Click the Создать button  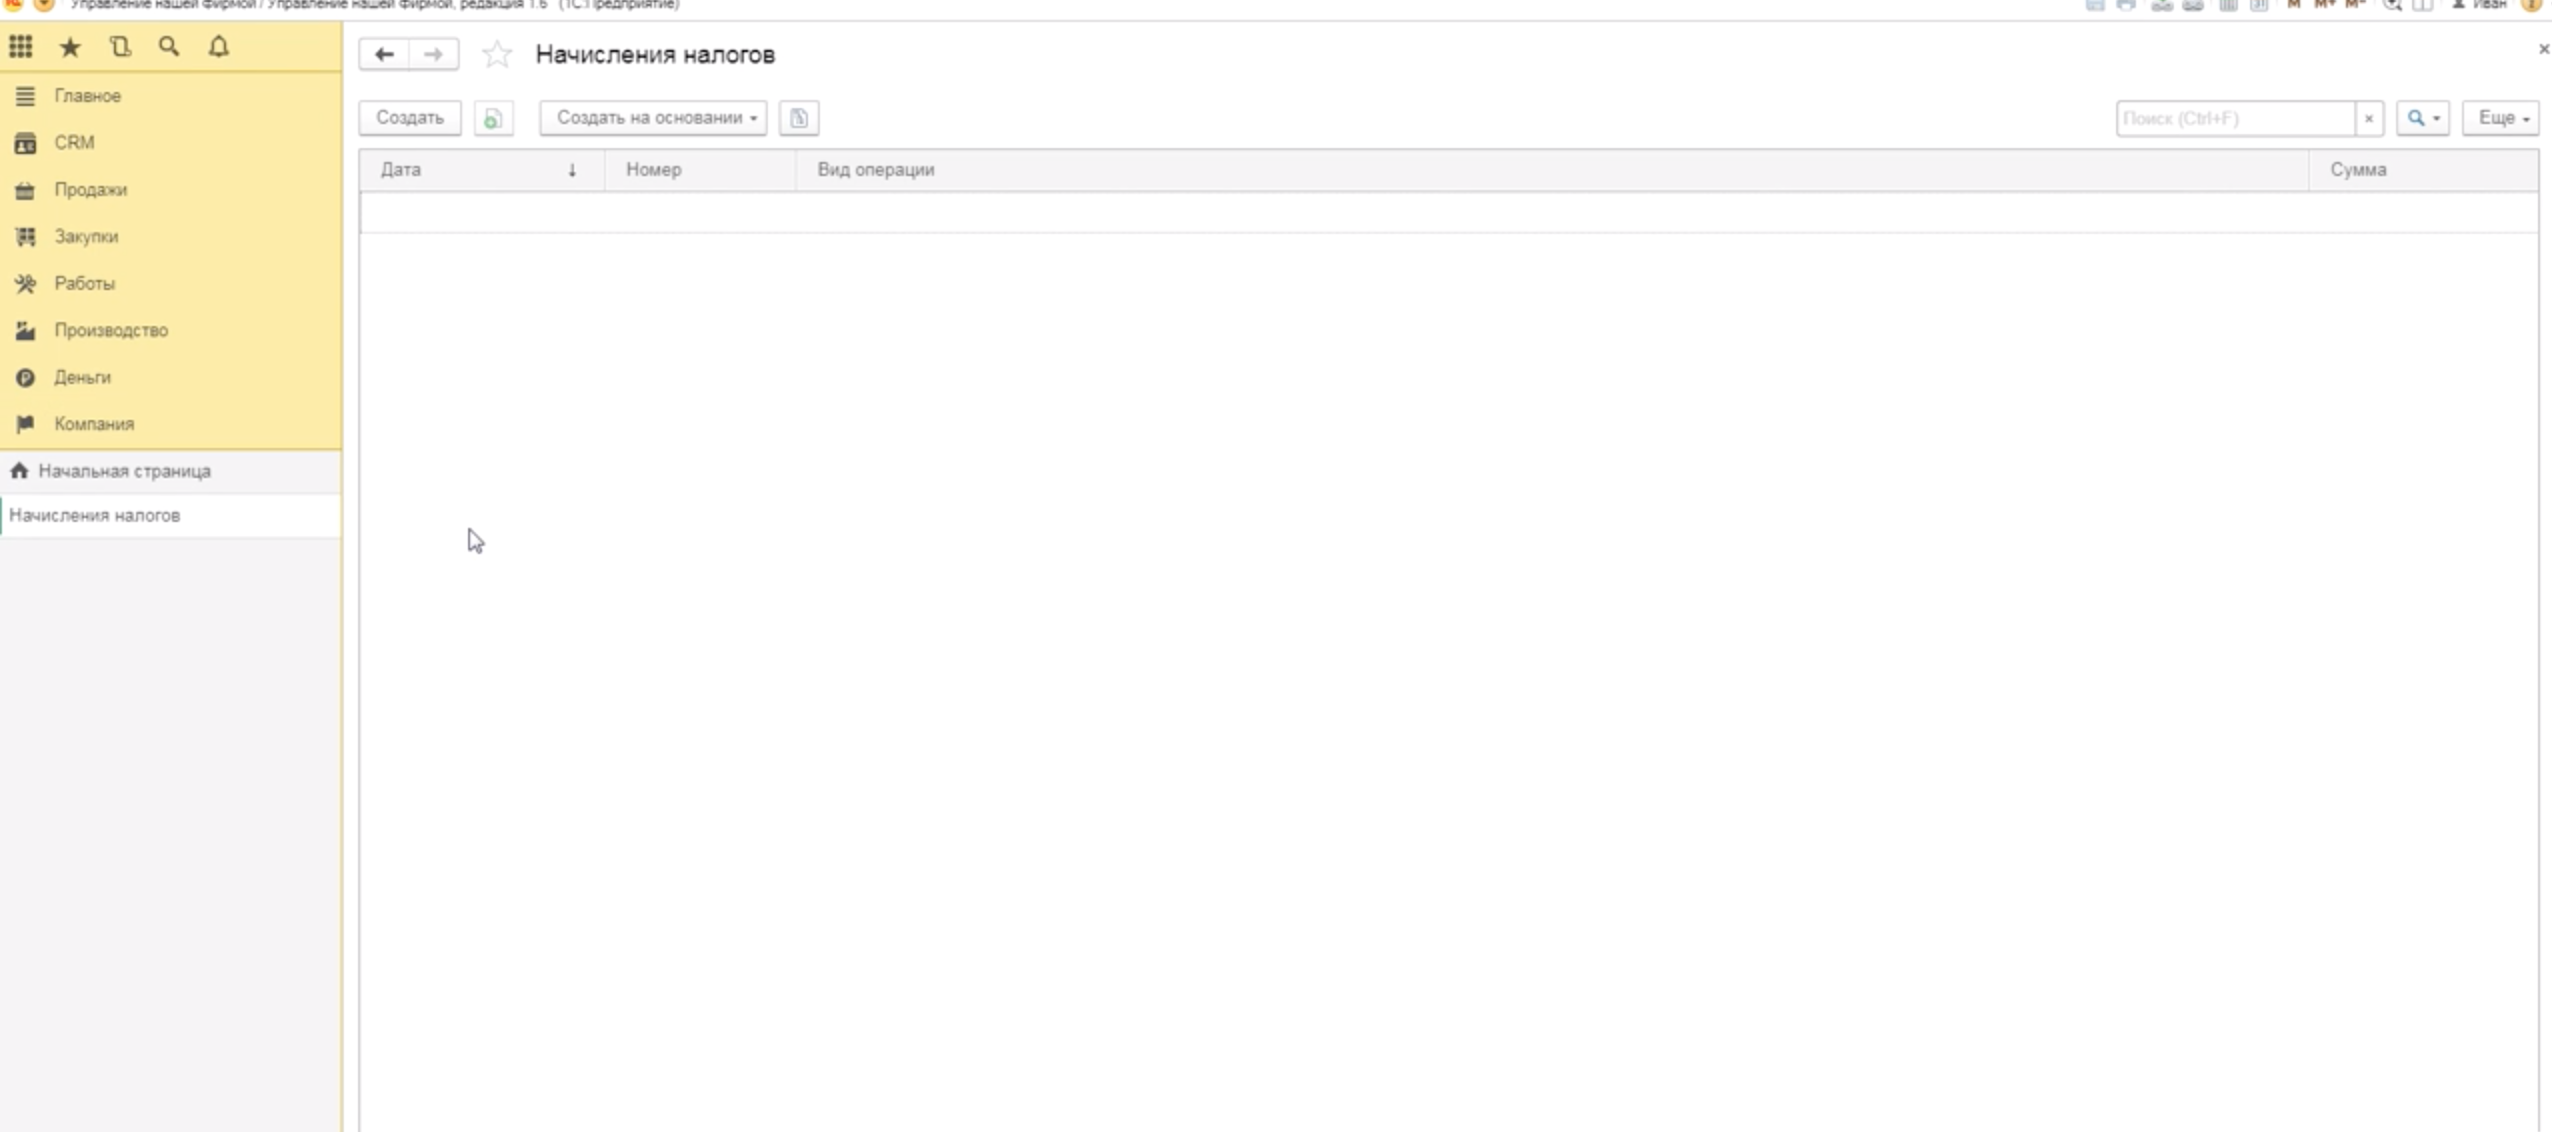coord(410,118)
